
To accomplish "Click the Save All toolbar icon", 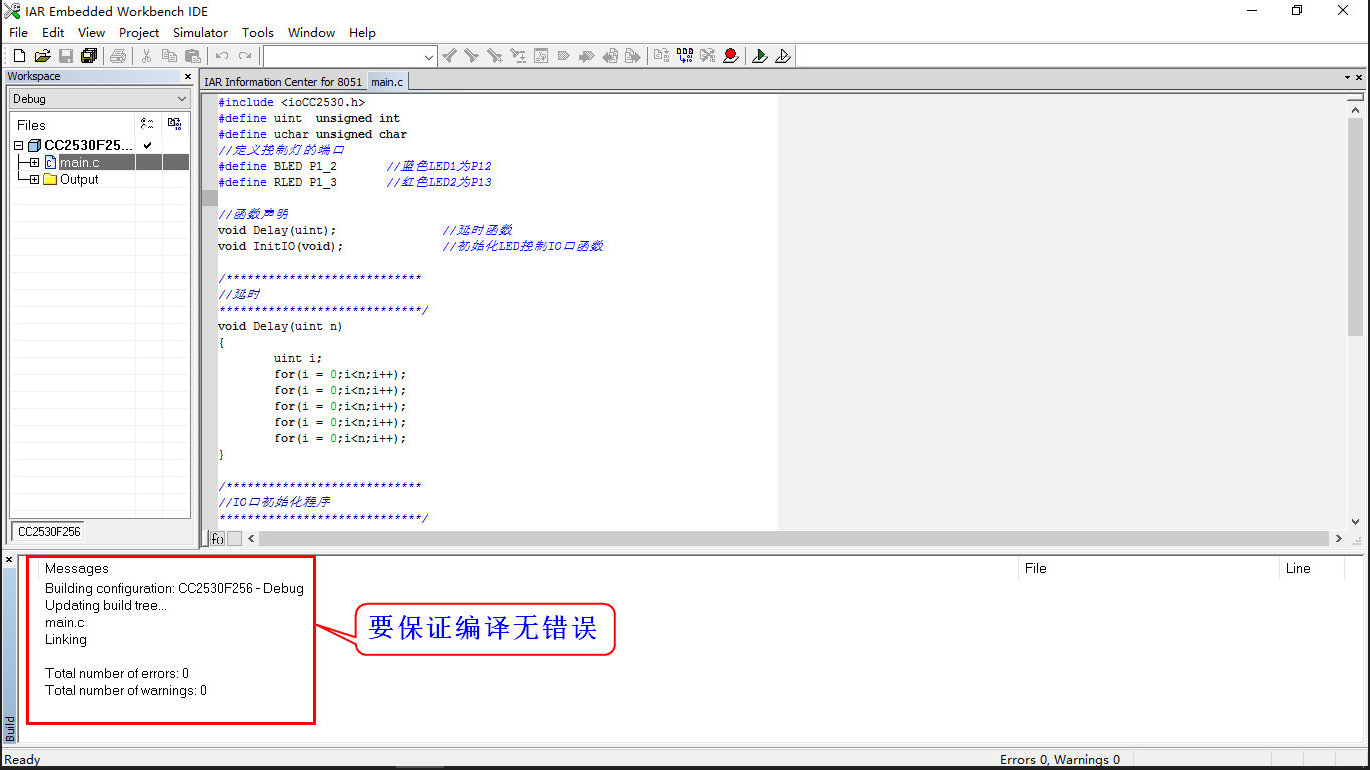I will 89,56.
